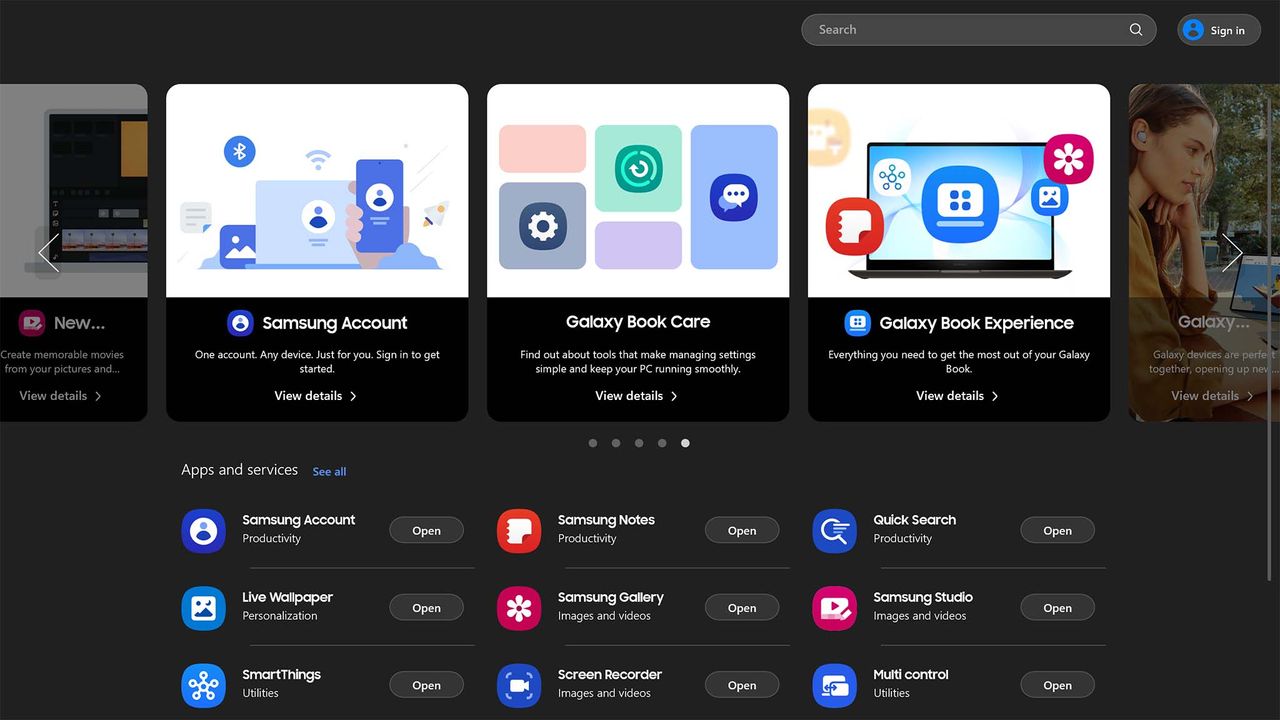Click the Apps and services heading

pyautogui.click(x=239, y=470)
